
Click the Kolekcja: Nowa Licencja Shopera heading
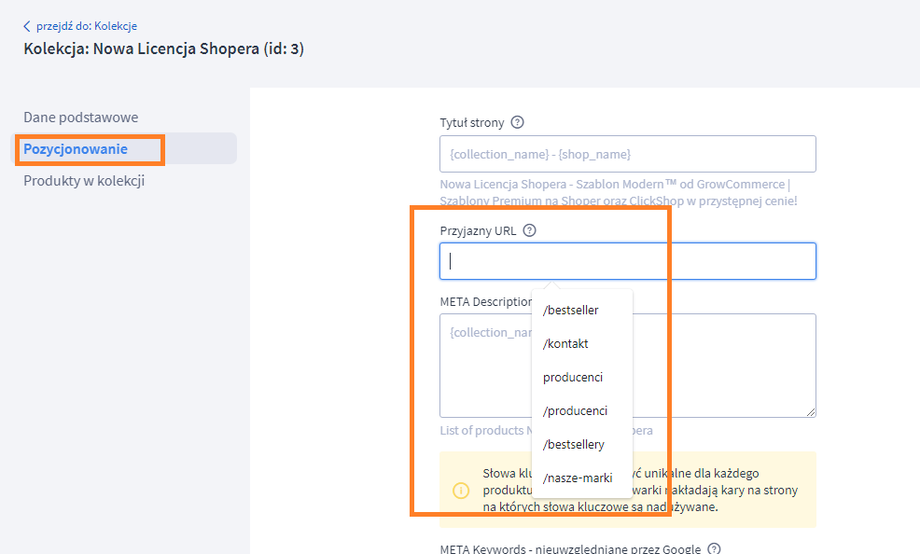[x=164, y=48]
